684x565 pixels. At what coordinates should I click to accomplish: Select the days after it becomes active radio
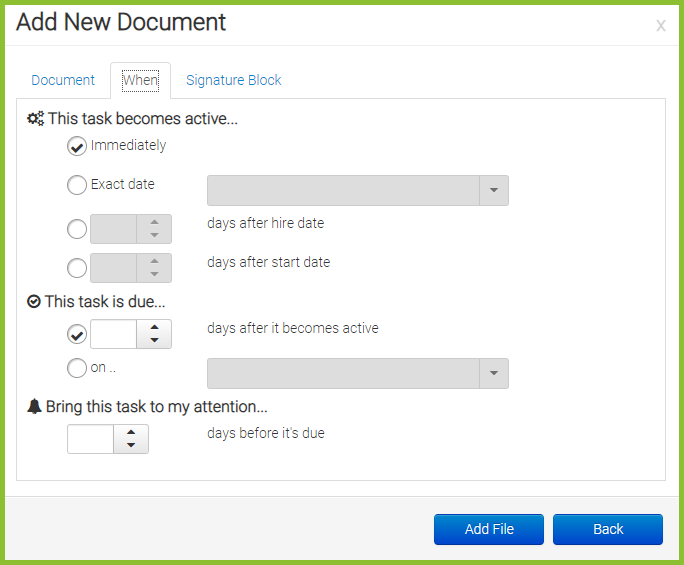(77, 334)
